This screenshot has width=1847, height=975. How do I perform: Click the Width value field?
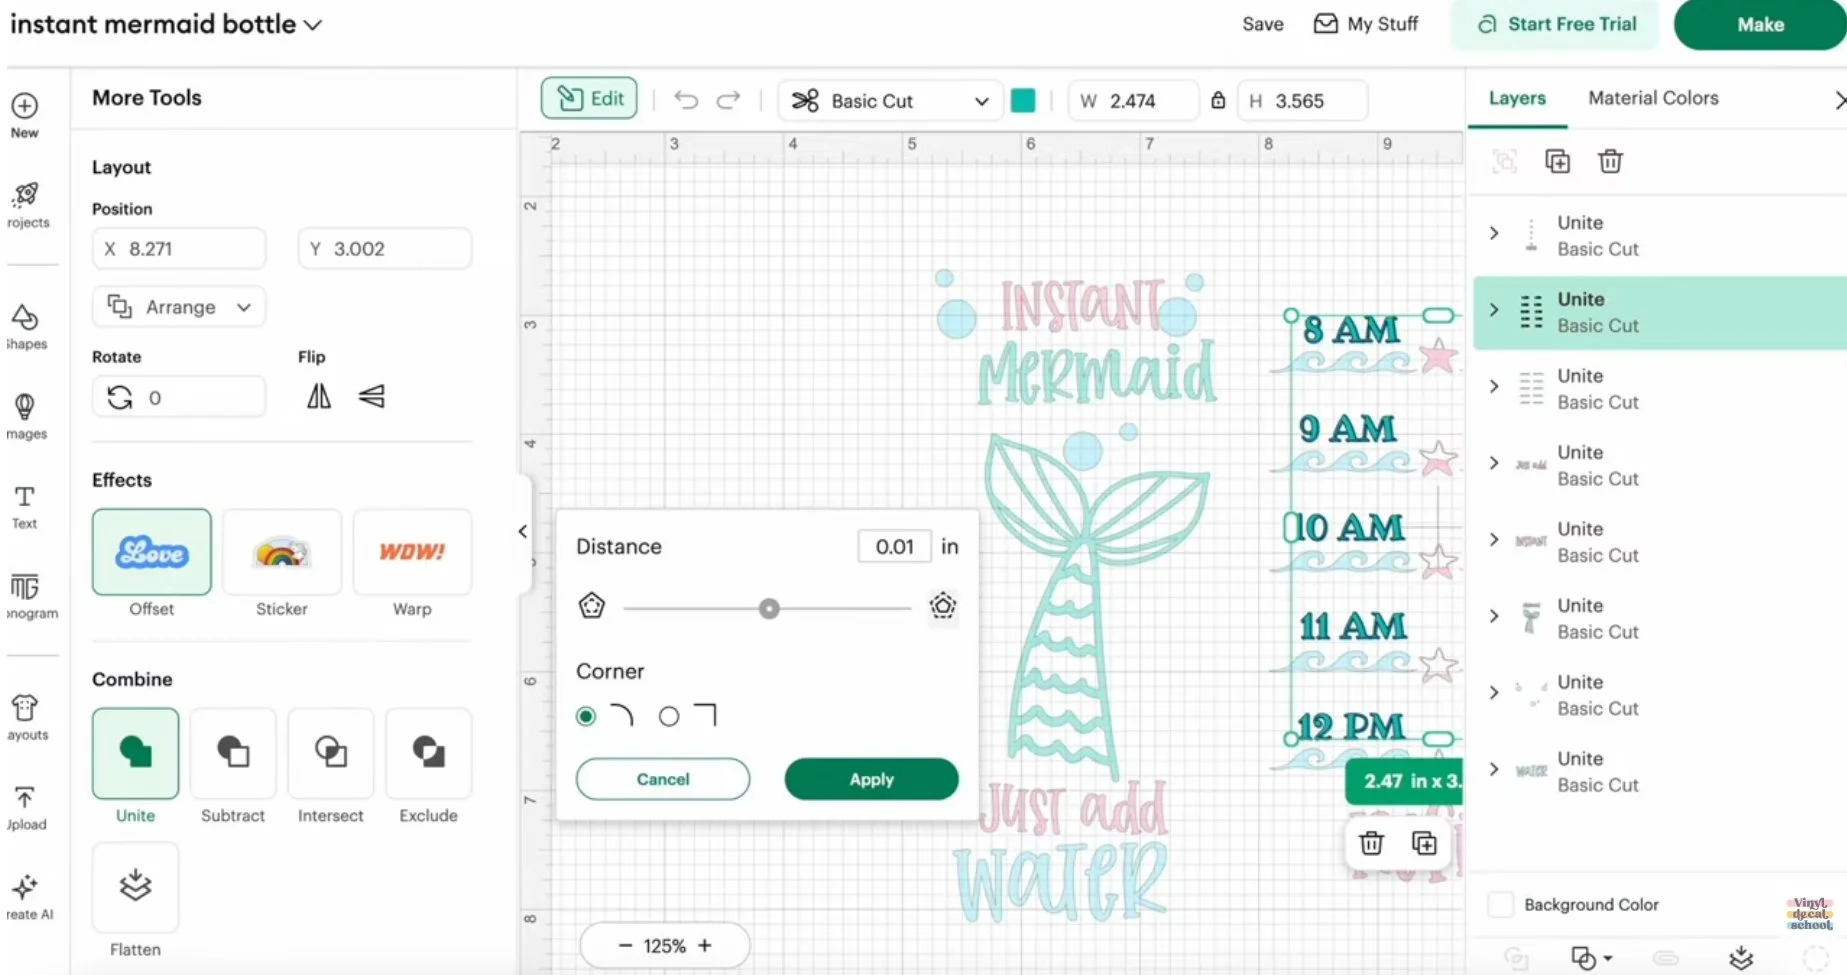click(x=1133, y=101)
